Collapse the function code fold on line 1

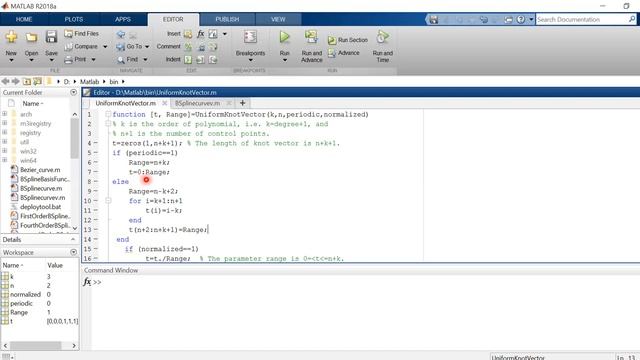[108, 114]
